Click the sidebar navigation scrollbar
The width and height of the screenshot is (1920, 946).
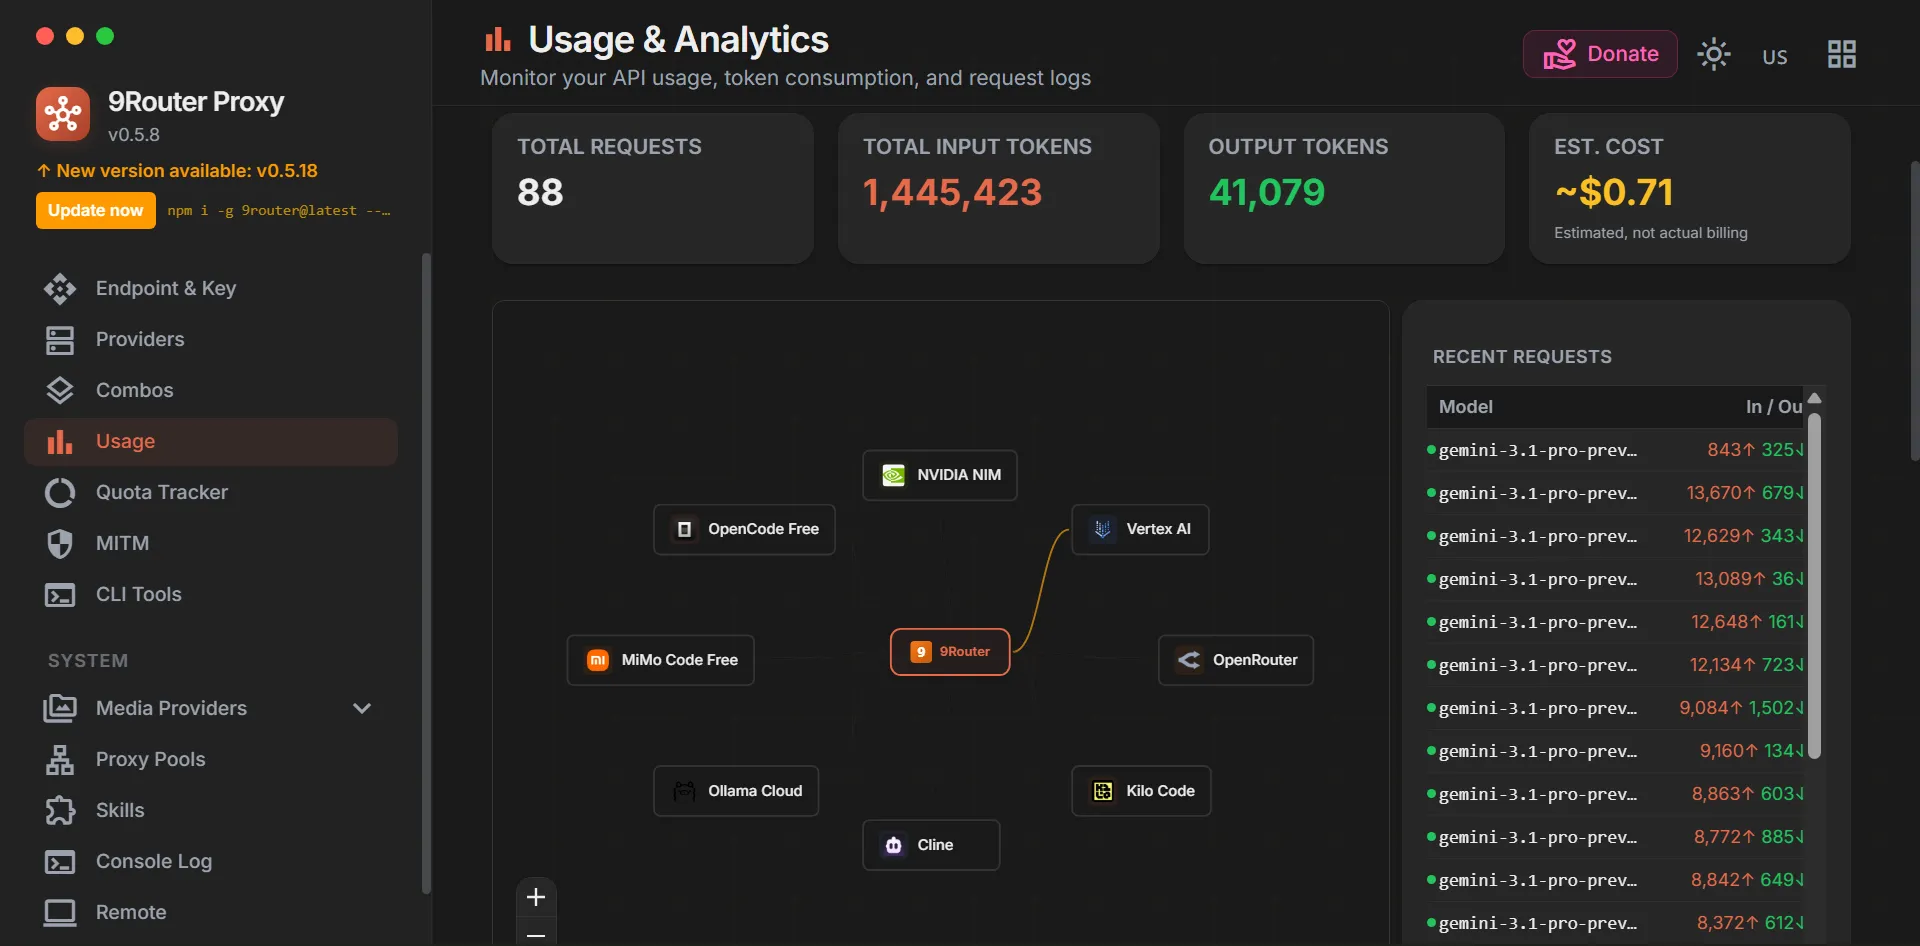[426, 573]
